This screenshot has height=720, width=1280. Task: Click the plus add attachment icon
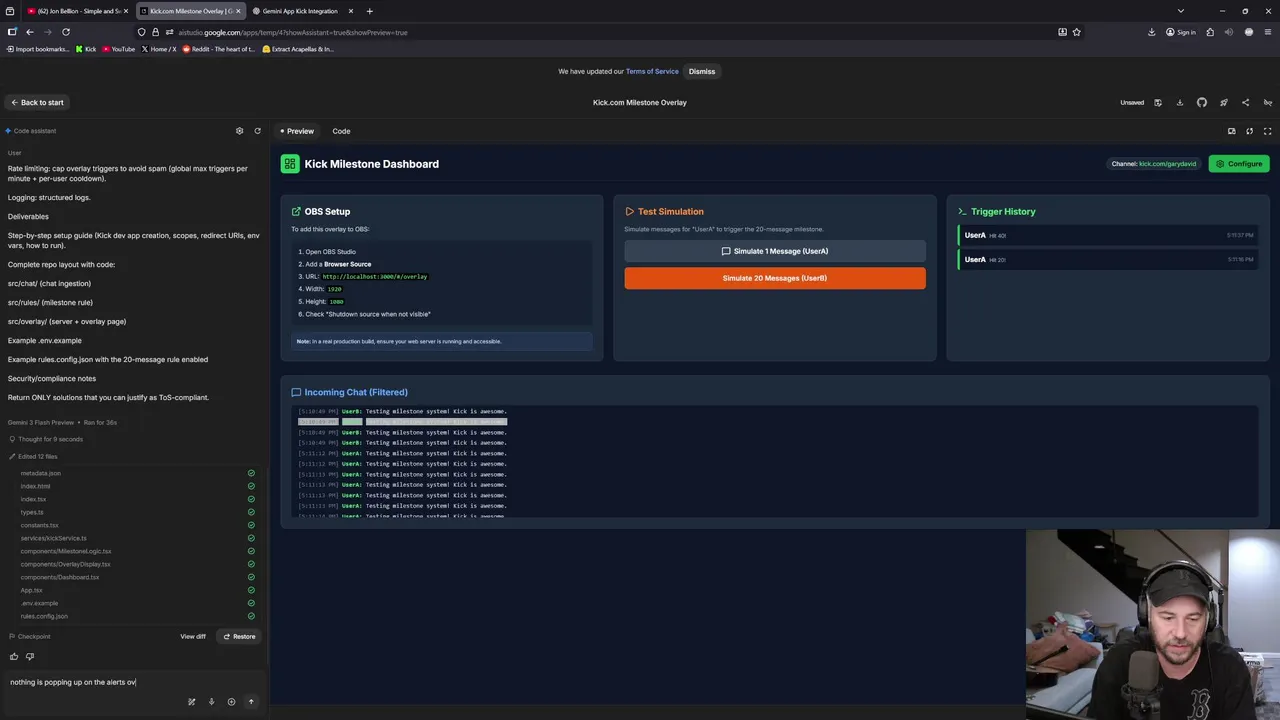coord(231,702)
